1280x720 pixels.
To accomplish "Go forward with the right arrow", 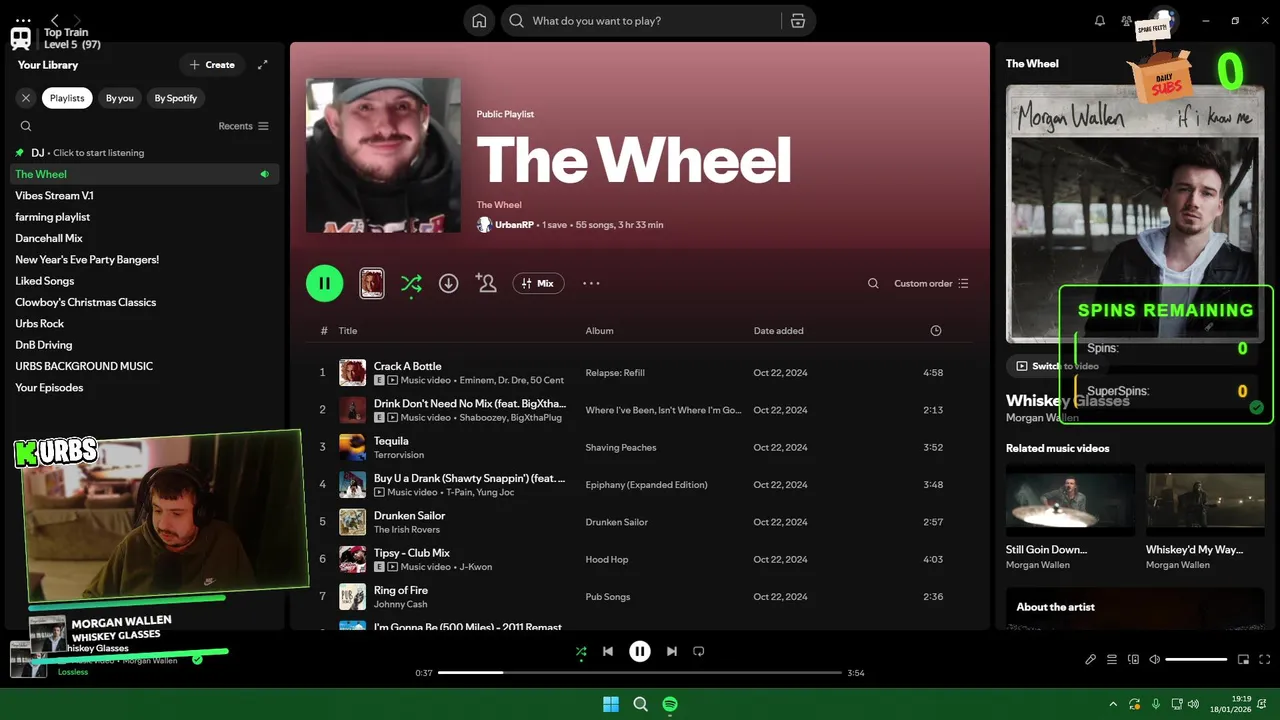I will [77, 20].
